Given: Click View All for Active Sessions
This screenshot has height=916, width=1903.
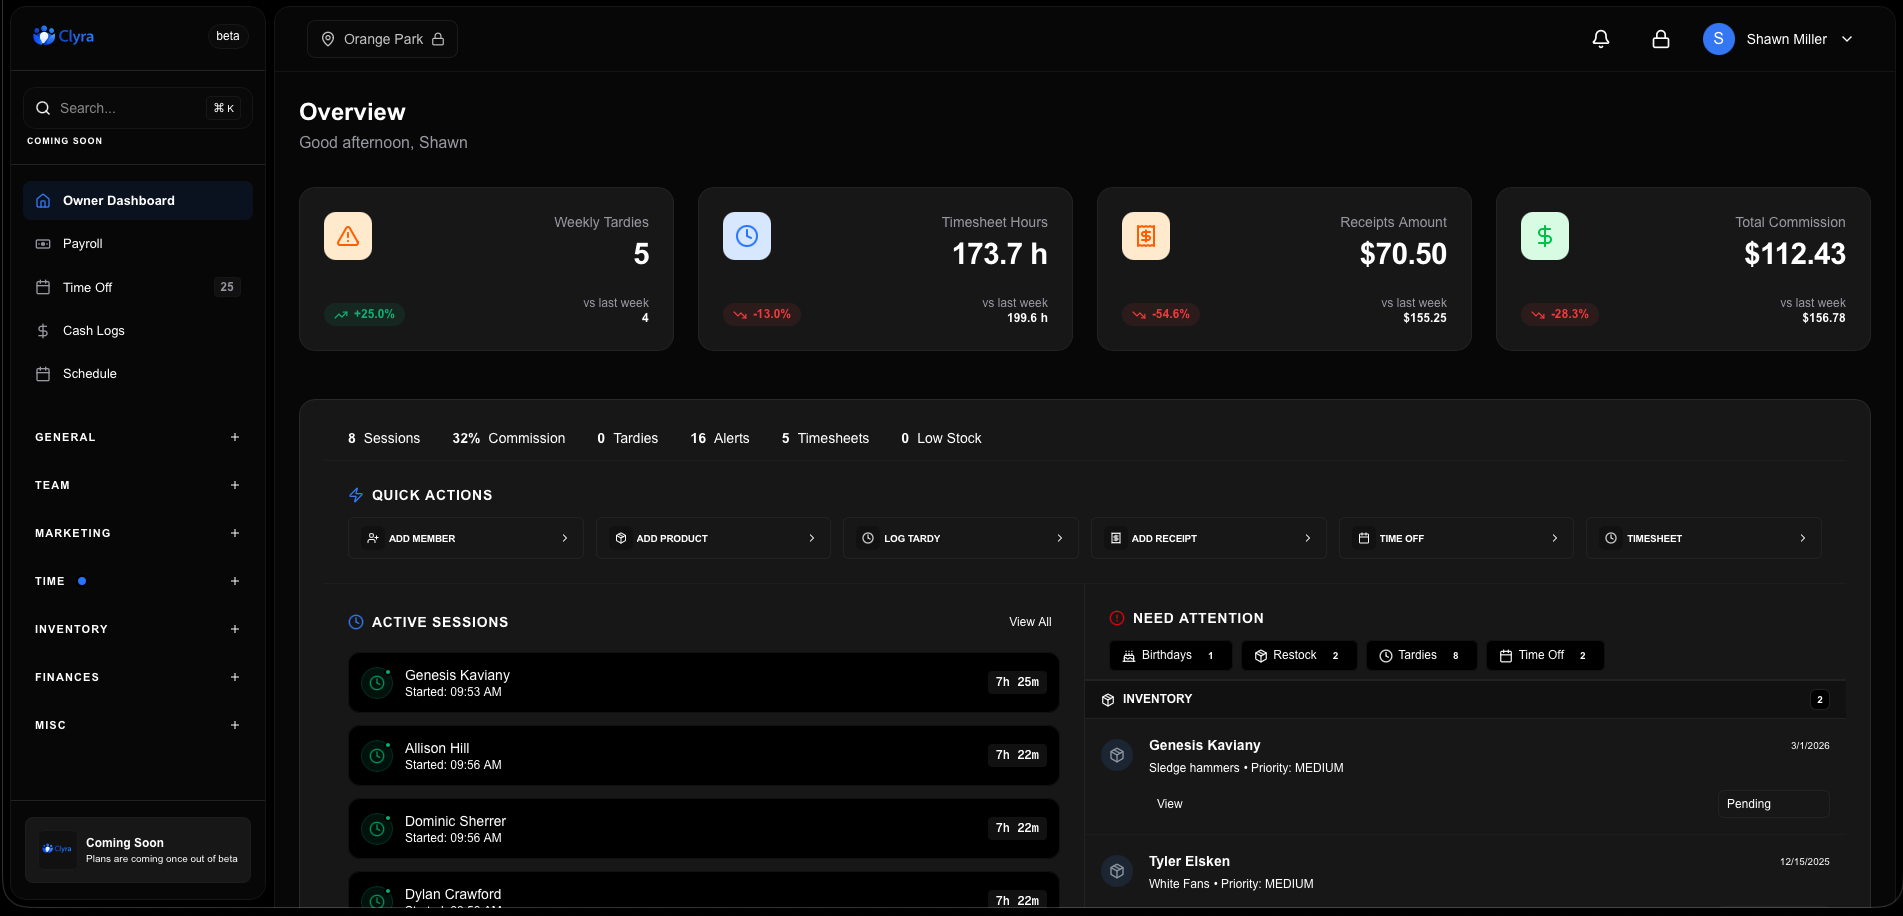Looking at the screenshot, I should (1030, 621).
